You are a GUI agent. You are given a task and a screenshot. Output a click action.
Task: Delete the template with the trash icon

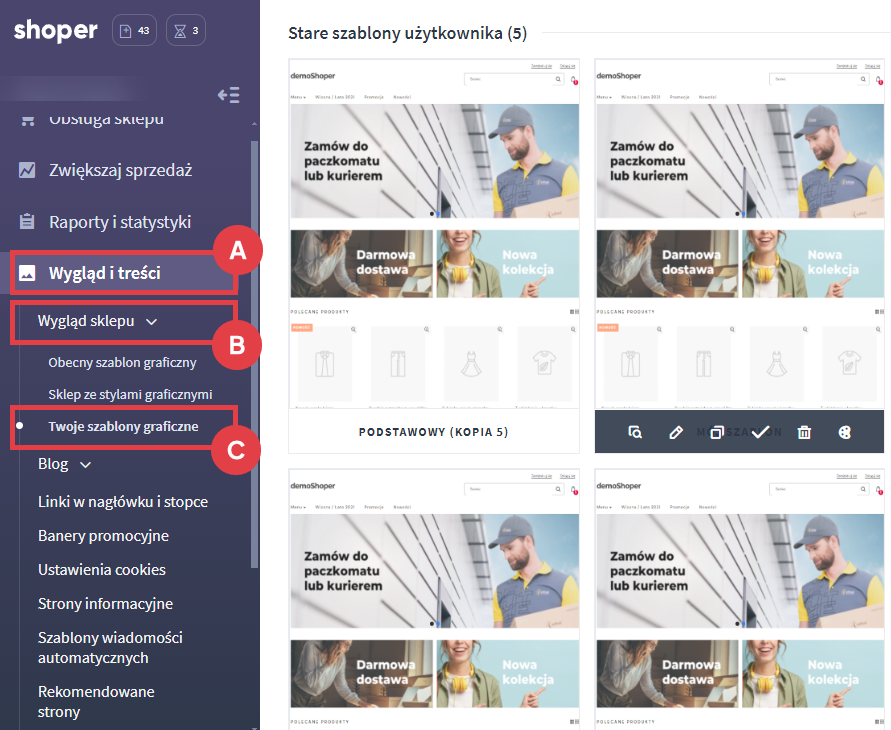pos(804,432)
